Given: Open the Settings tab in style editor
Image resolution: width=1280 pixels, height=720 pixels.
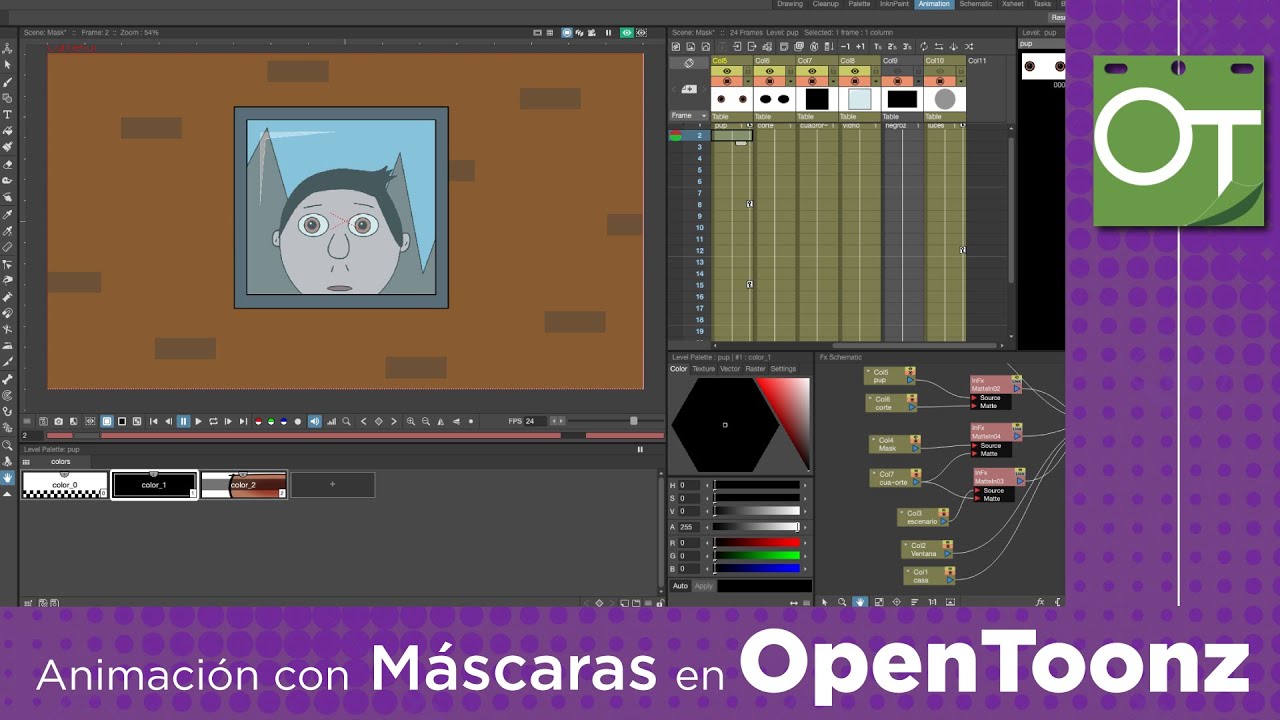Looking at the screenshot, I should [783, 369].
